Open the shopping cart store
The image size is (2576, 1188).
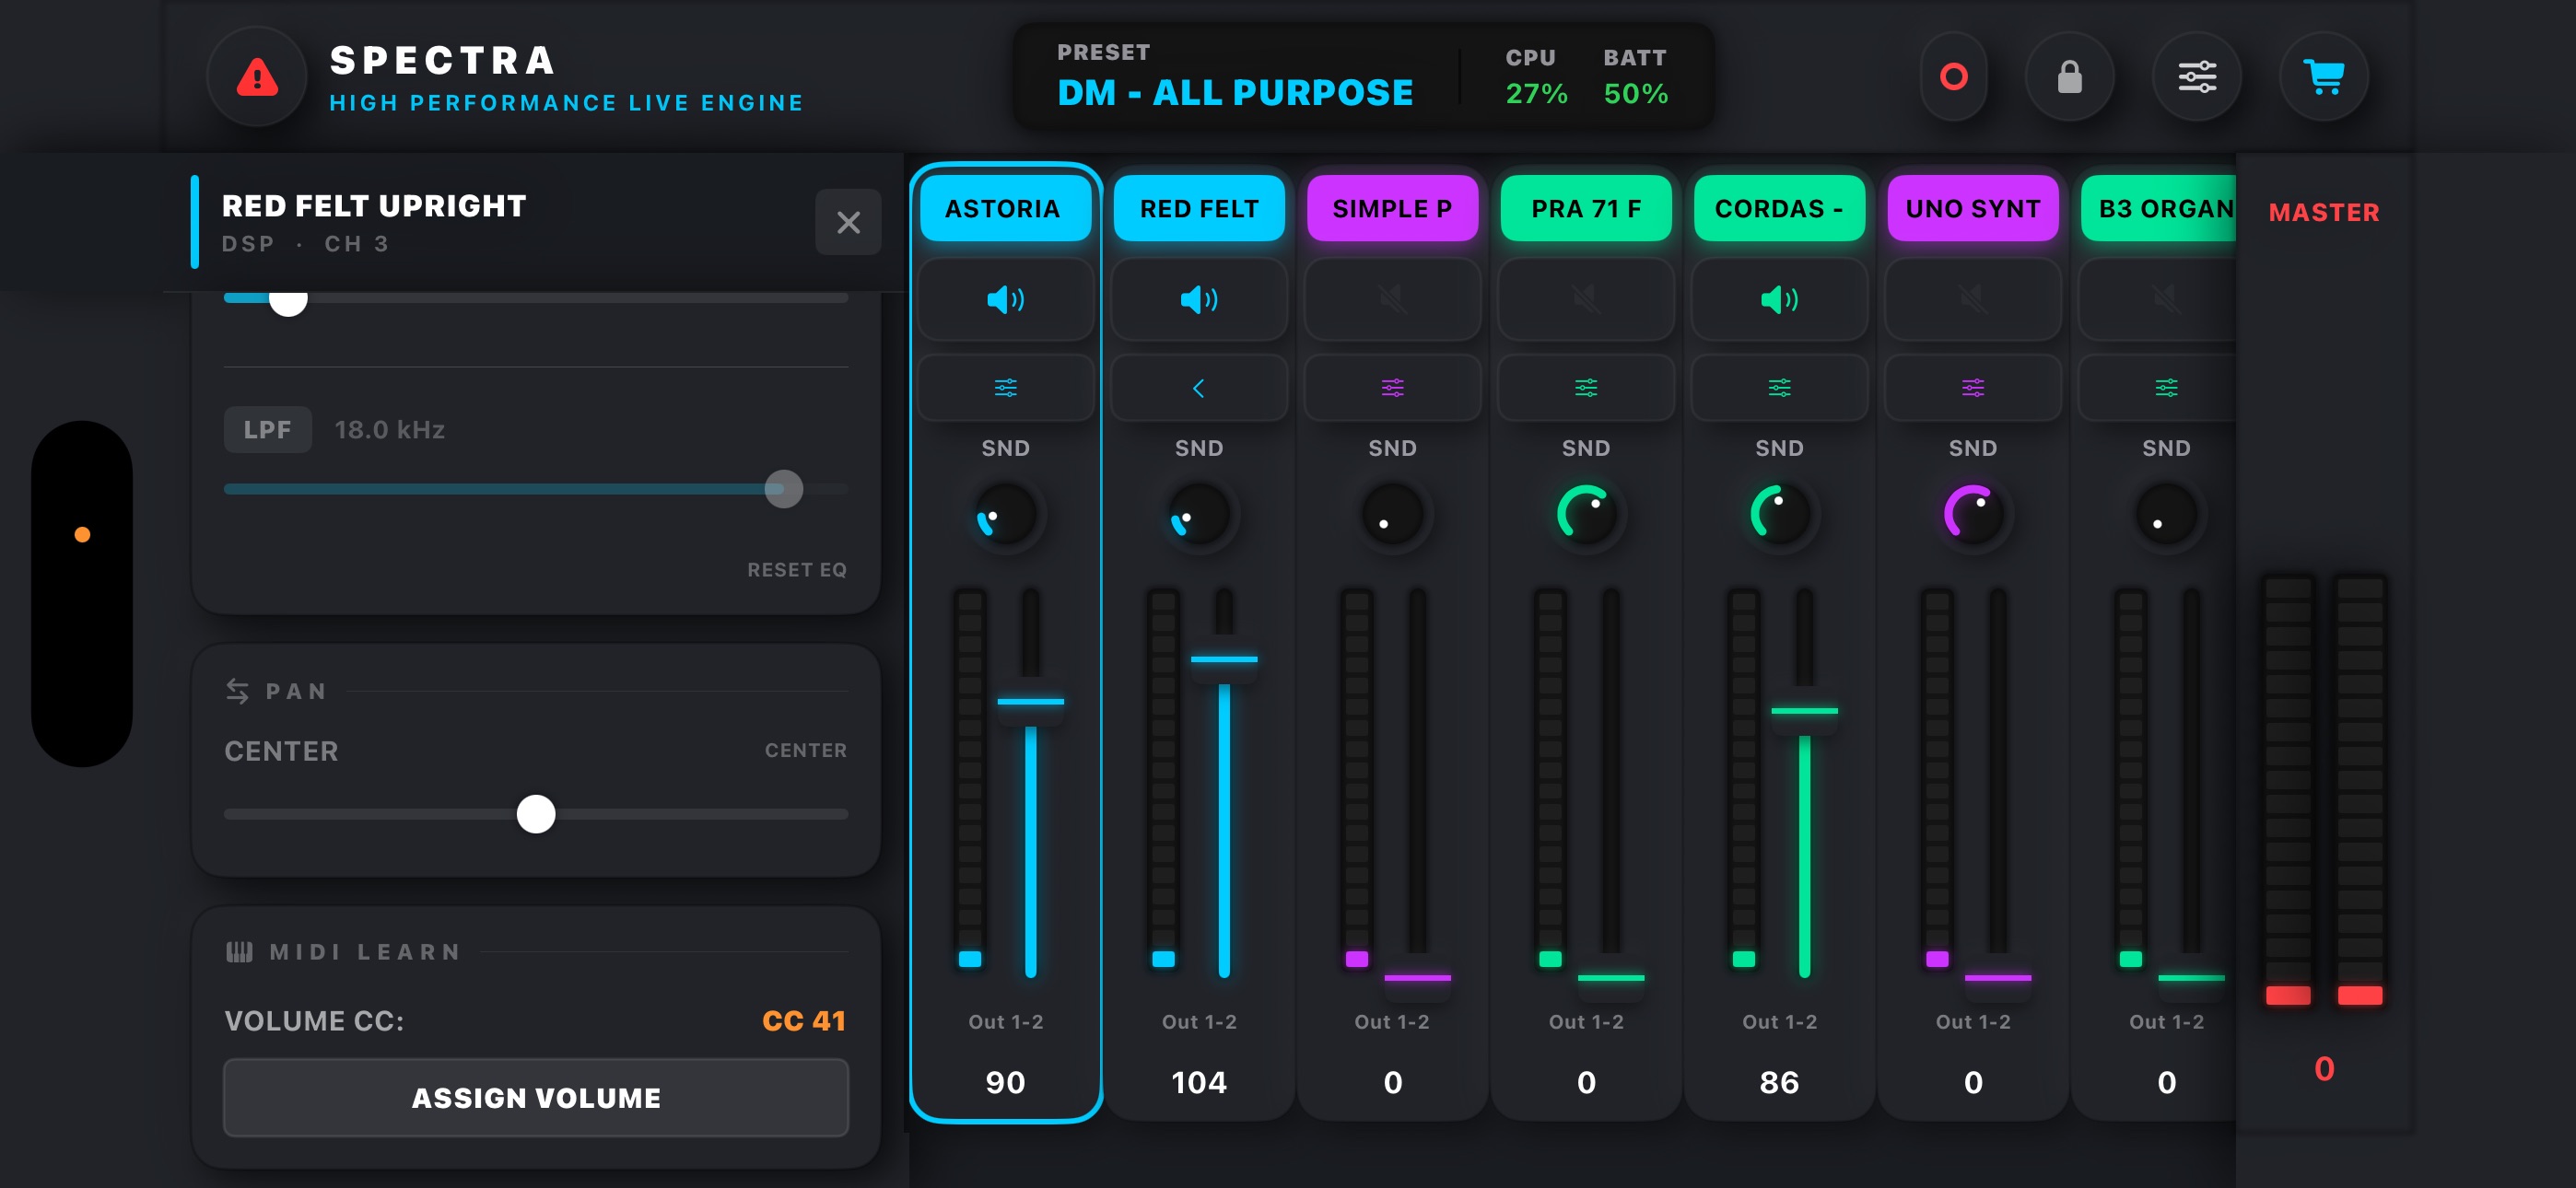click(2324, 76)
